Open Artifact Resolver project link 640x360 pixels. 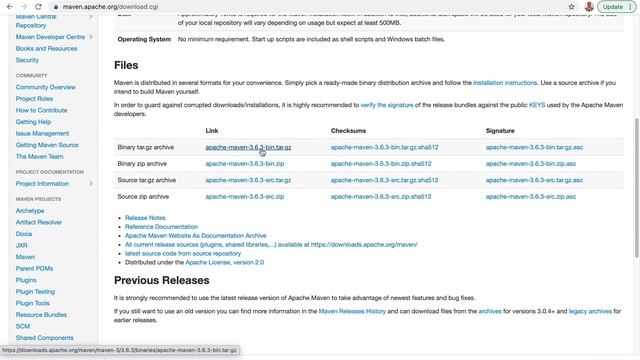coord(39,222)
